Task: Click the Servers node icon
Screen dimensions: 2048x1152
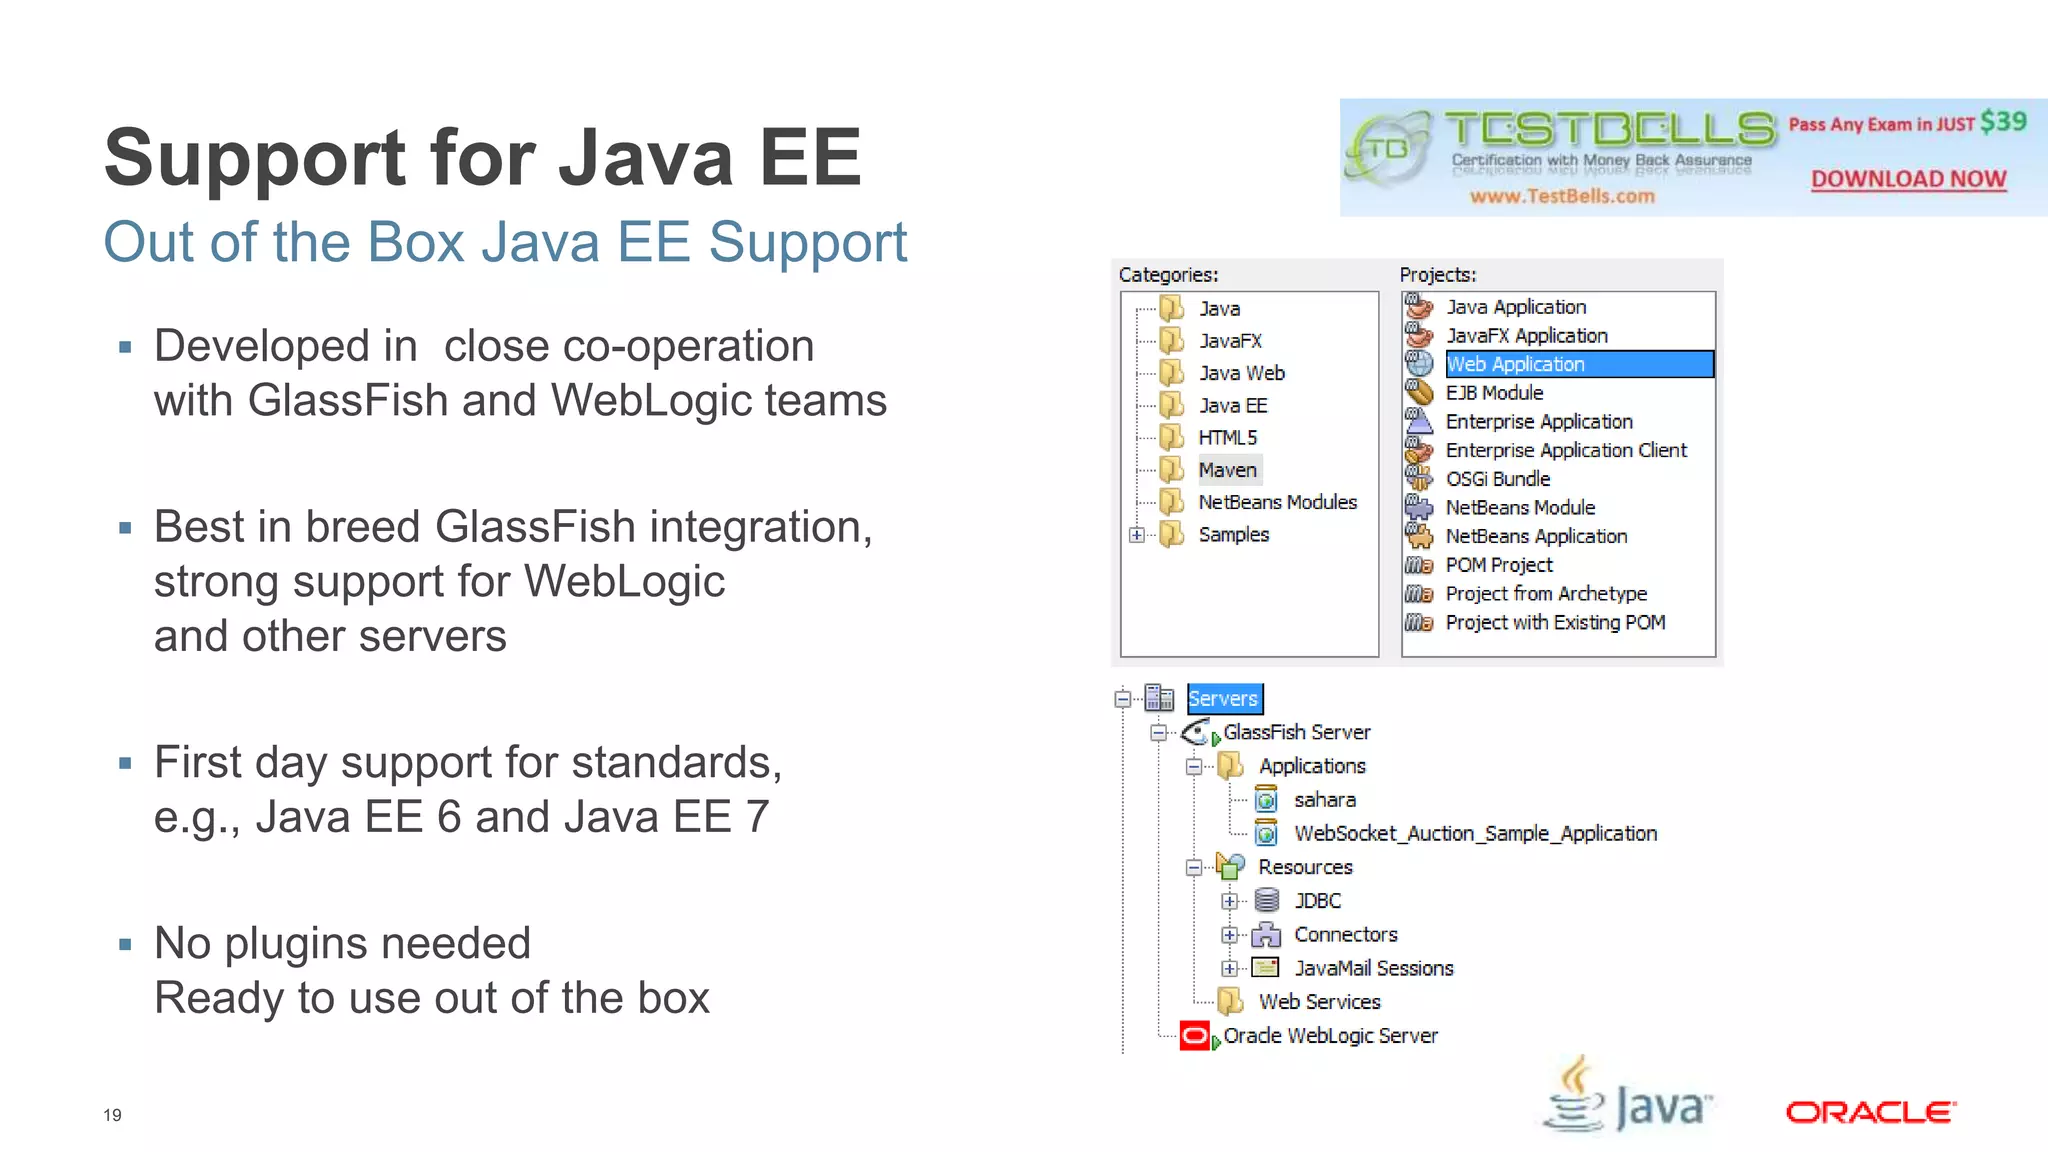Action: pos(1159,697)
